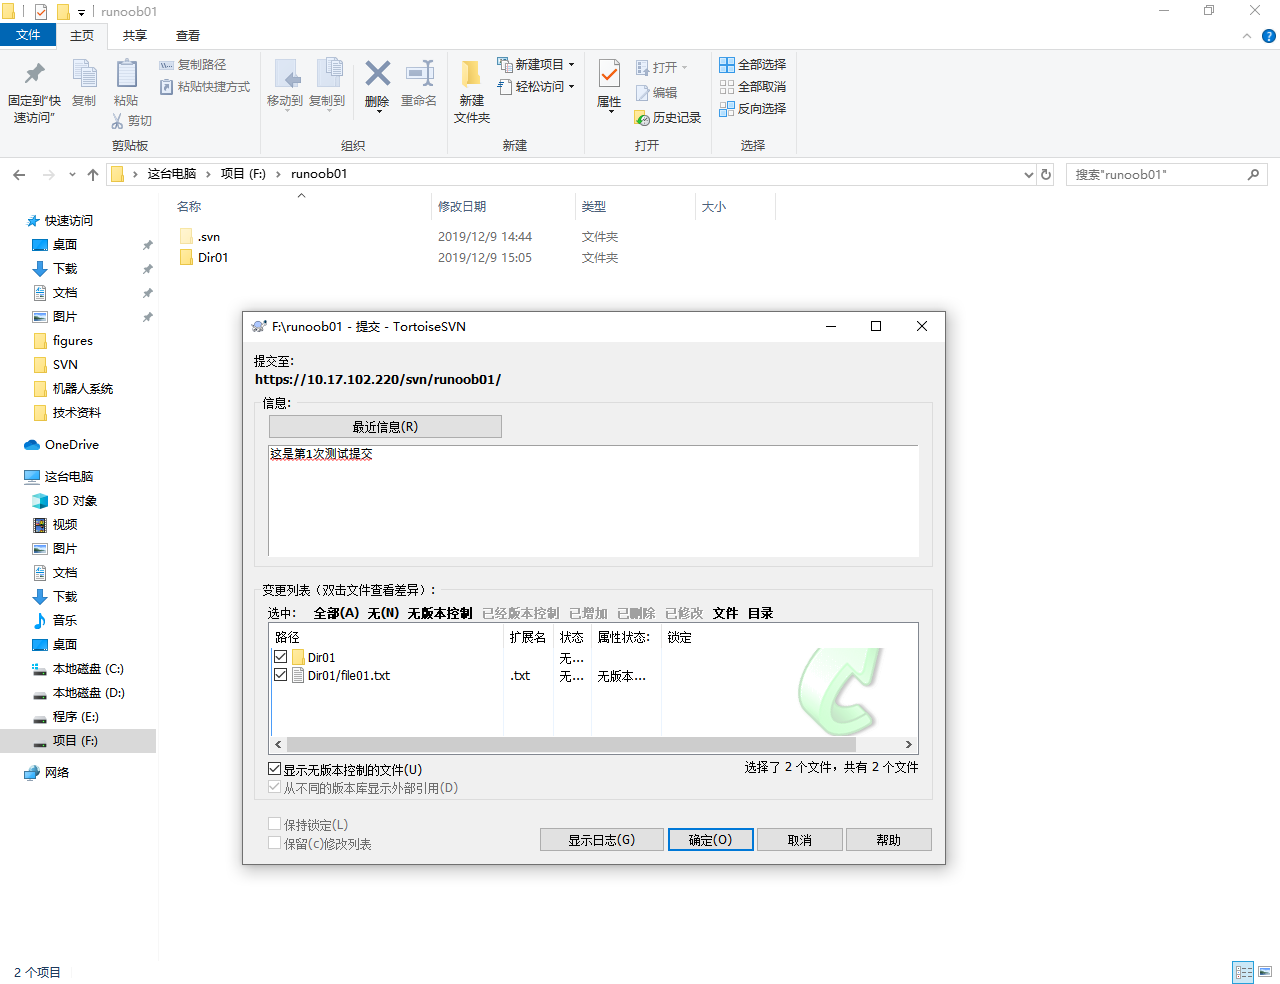This screenshot has height=984, width=1280.
Task: Select 项目 (F:) in navigation pane
Action: click(x=78, y=741)
